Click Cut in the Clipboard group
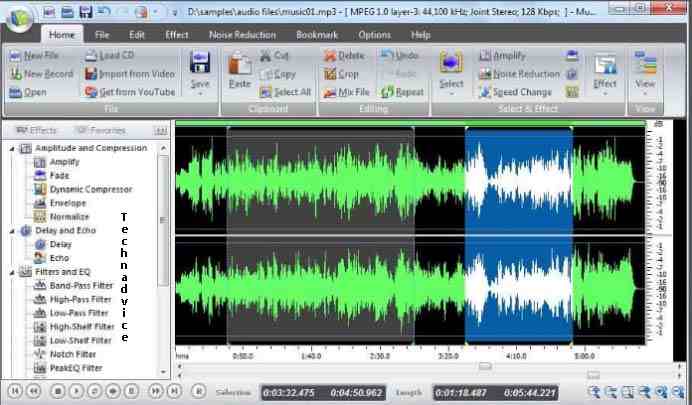Viewport: 692px width, 405px height. pyautogui.click(x=274, y=56)
